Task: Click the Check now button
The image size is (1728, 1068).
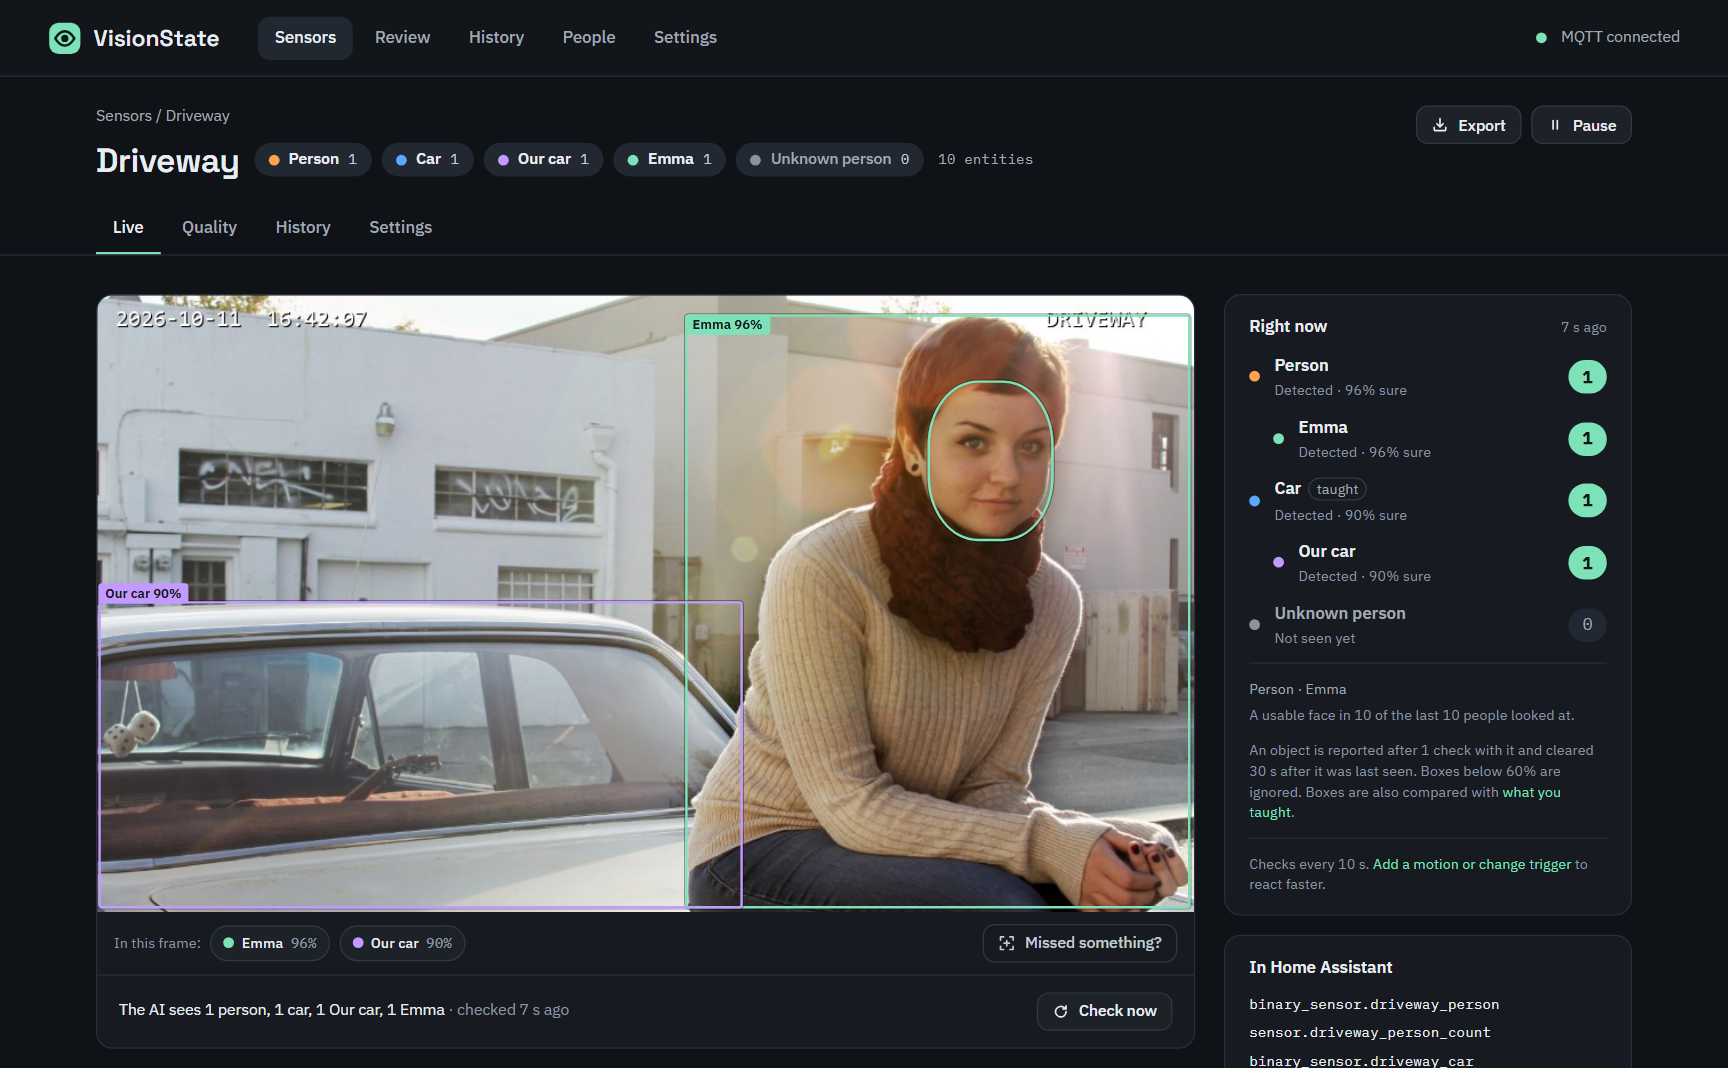Action: pyautogui.click(x=1104, y=1011)
